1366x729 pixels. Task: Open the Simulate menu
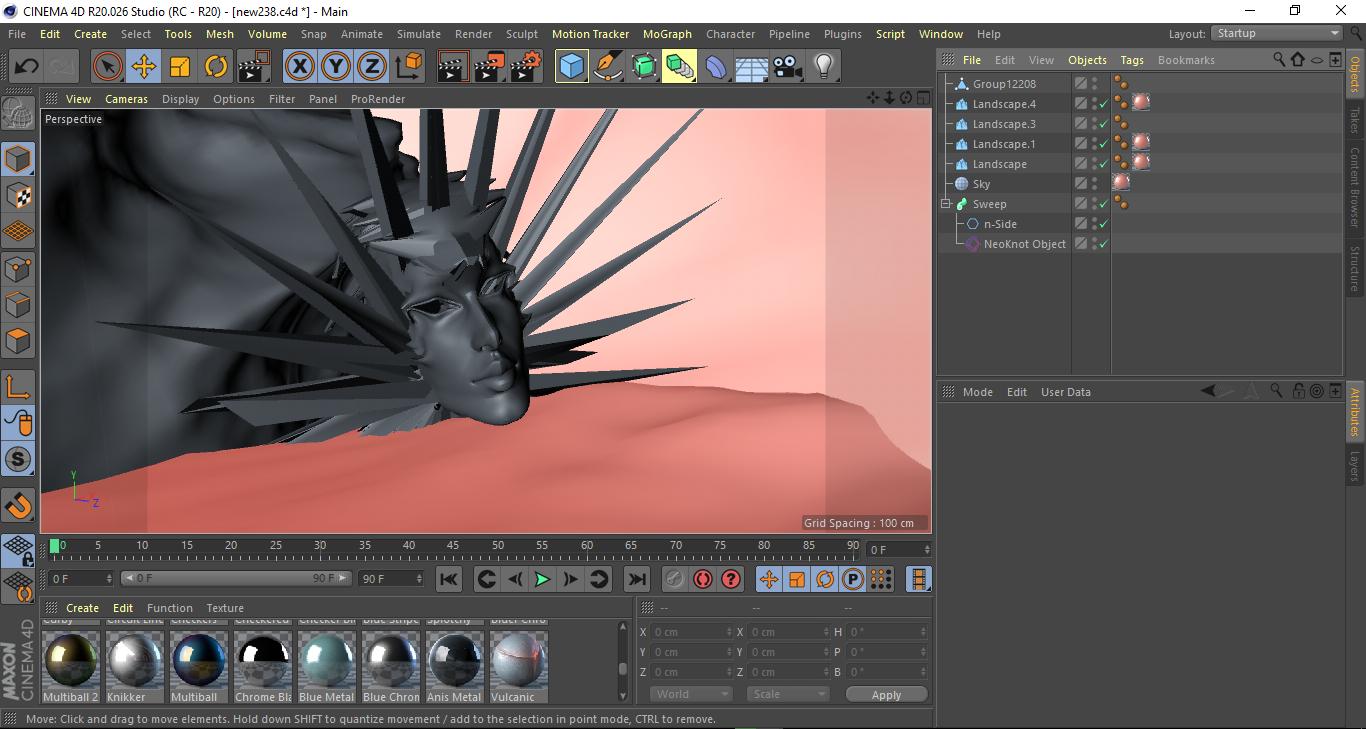[x=419, y=34]
